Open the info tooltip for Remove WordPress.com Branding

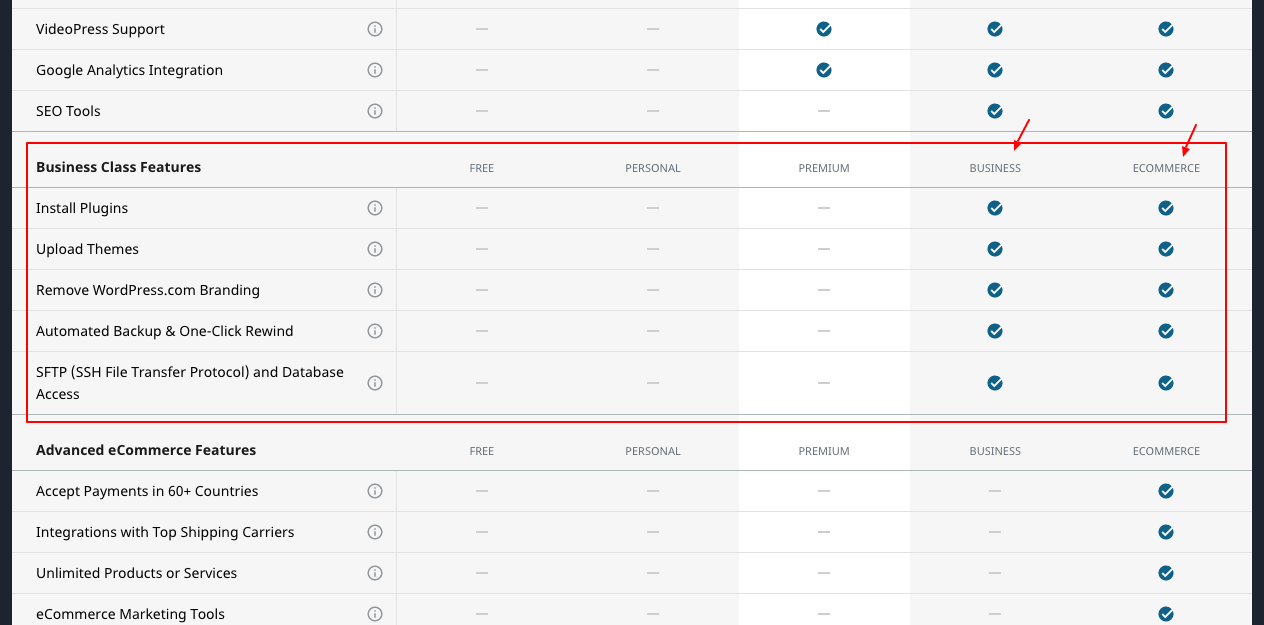coord(375,290)
